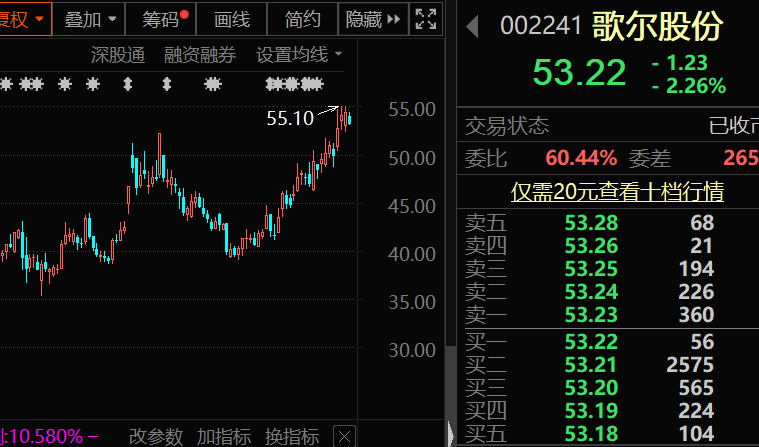Click the 委比 value 60.44%

(x=581, y=158)
